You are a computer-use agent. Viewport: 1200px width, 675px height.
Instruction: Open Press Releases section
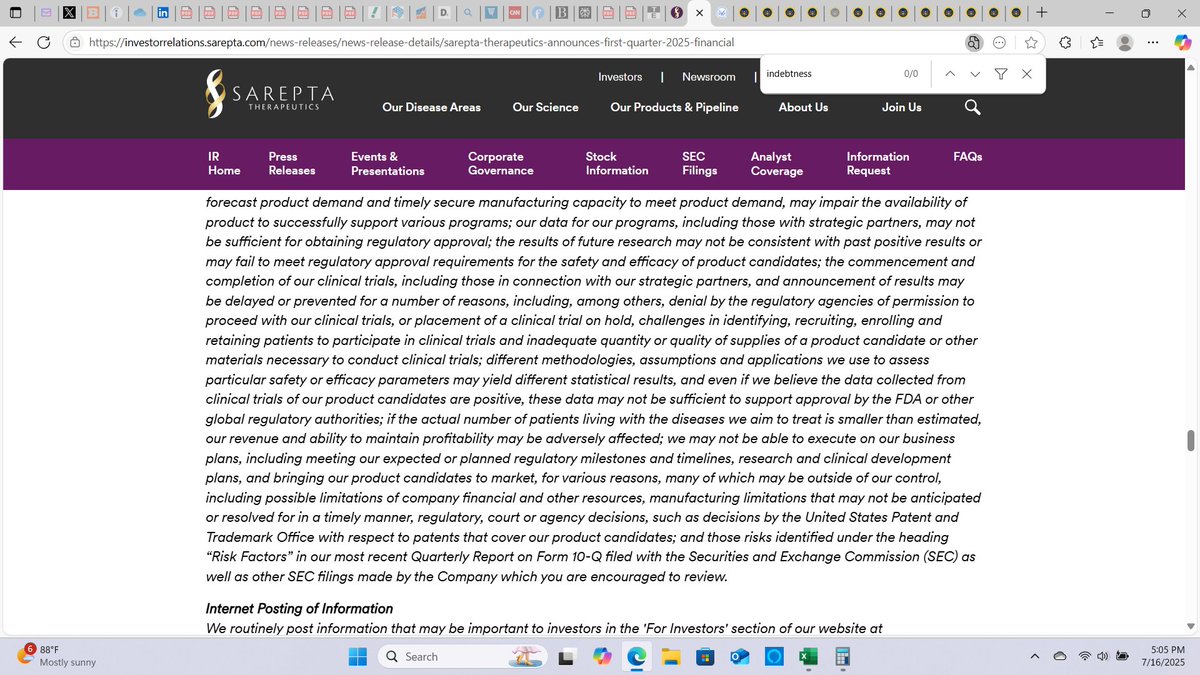(292, 164)
